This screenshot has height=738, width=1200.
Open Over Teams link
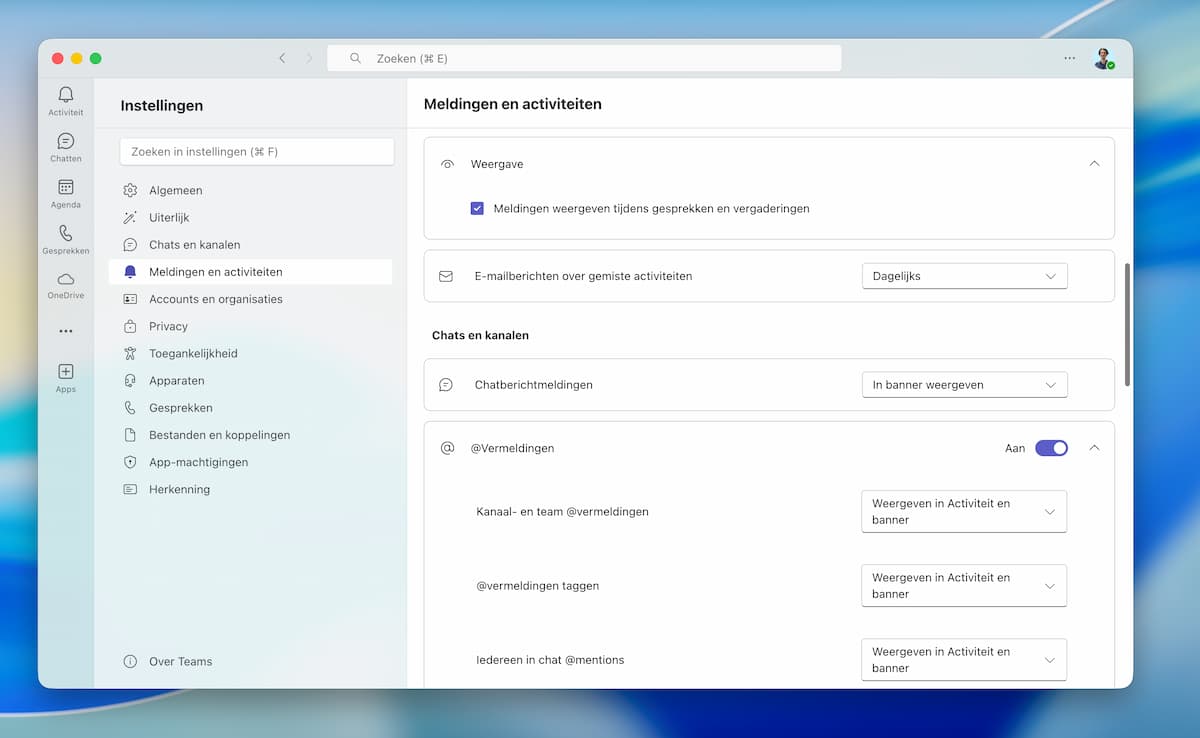[x=180, y=661]
